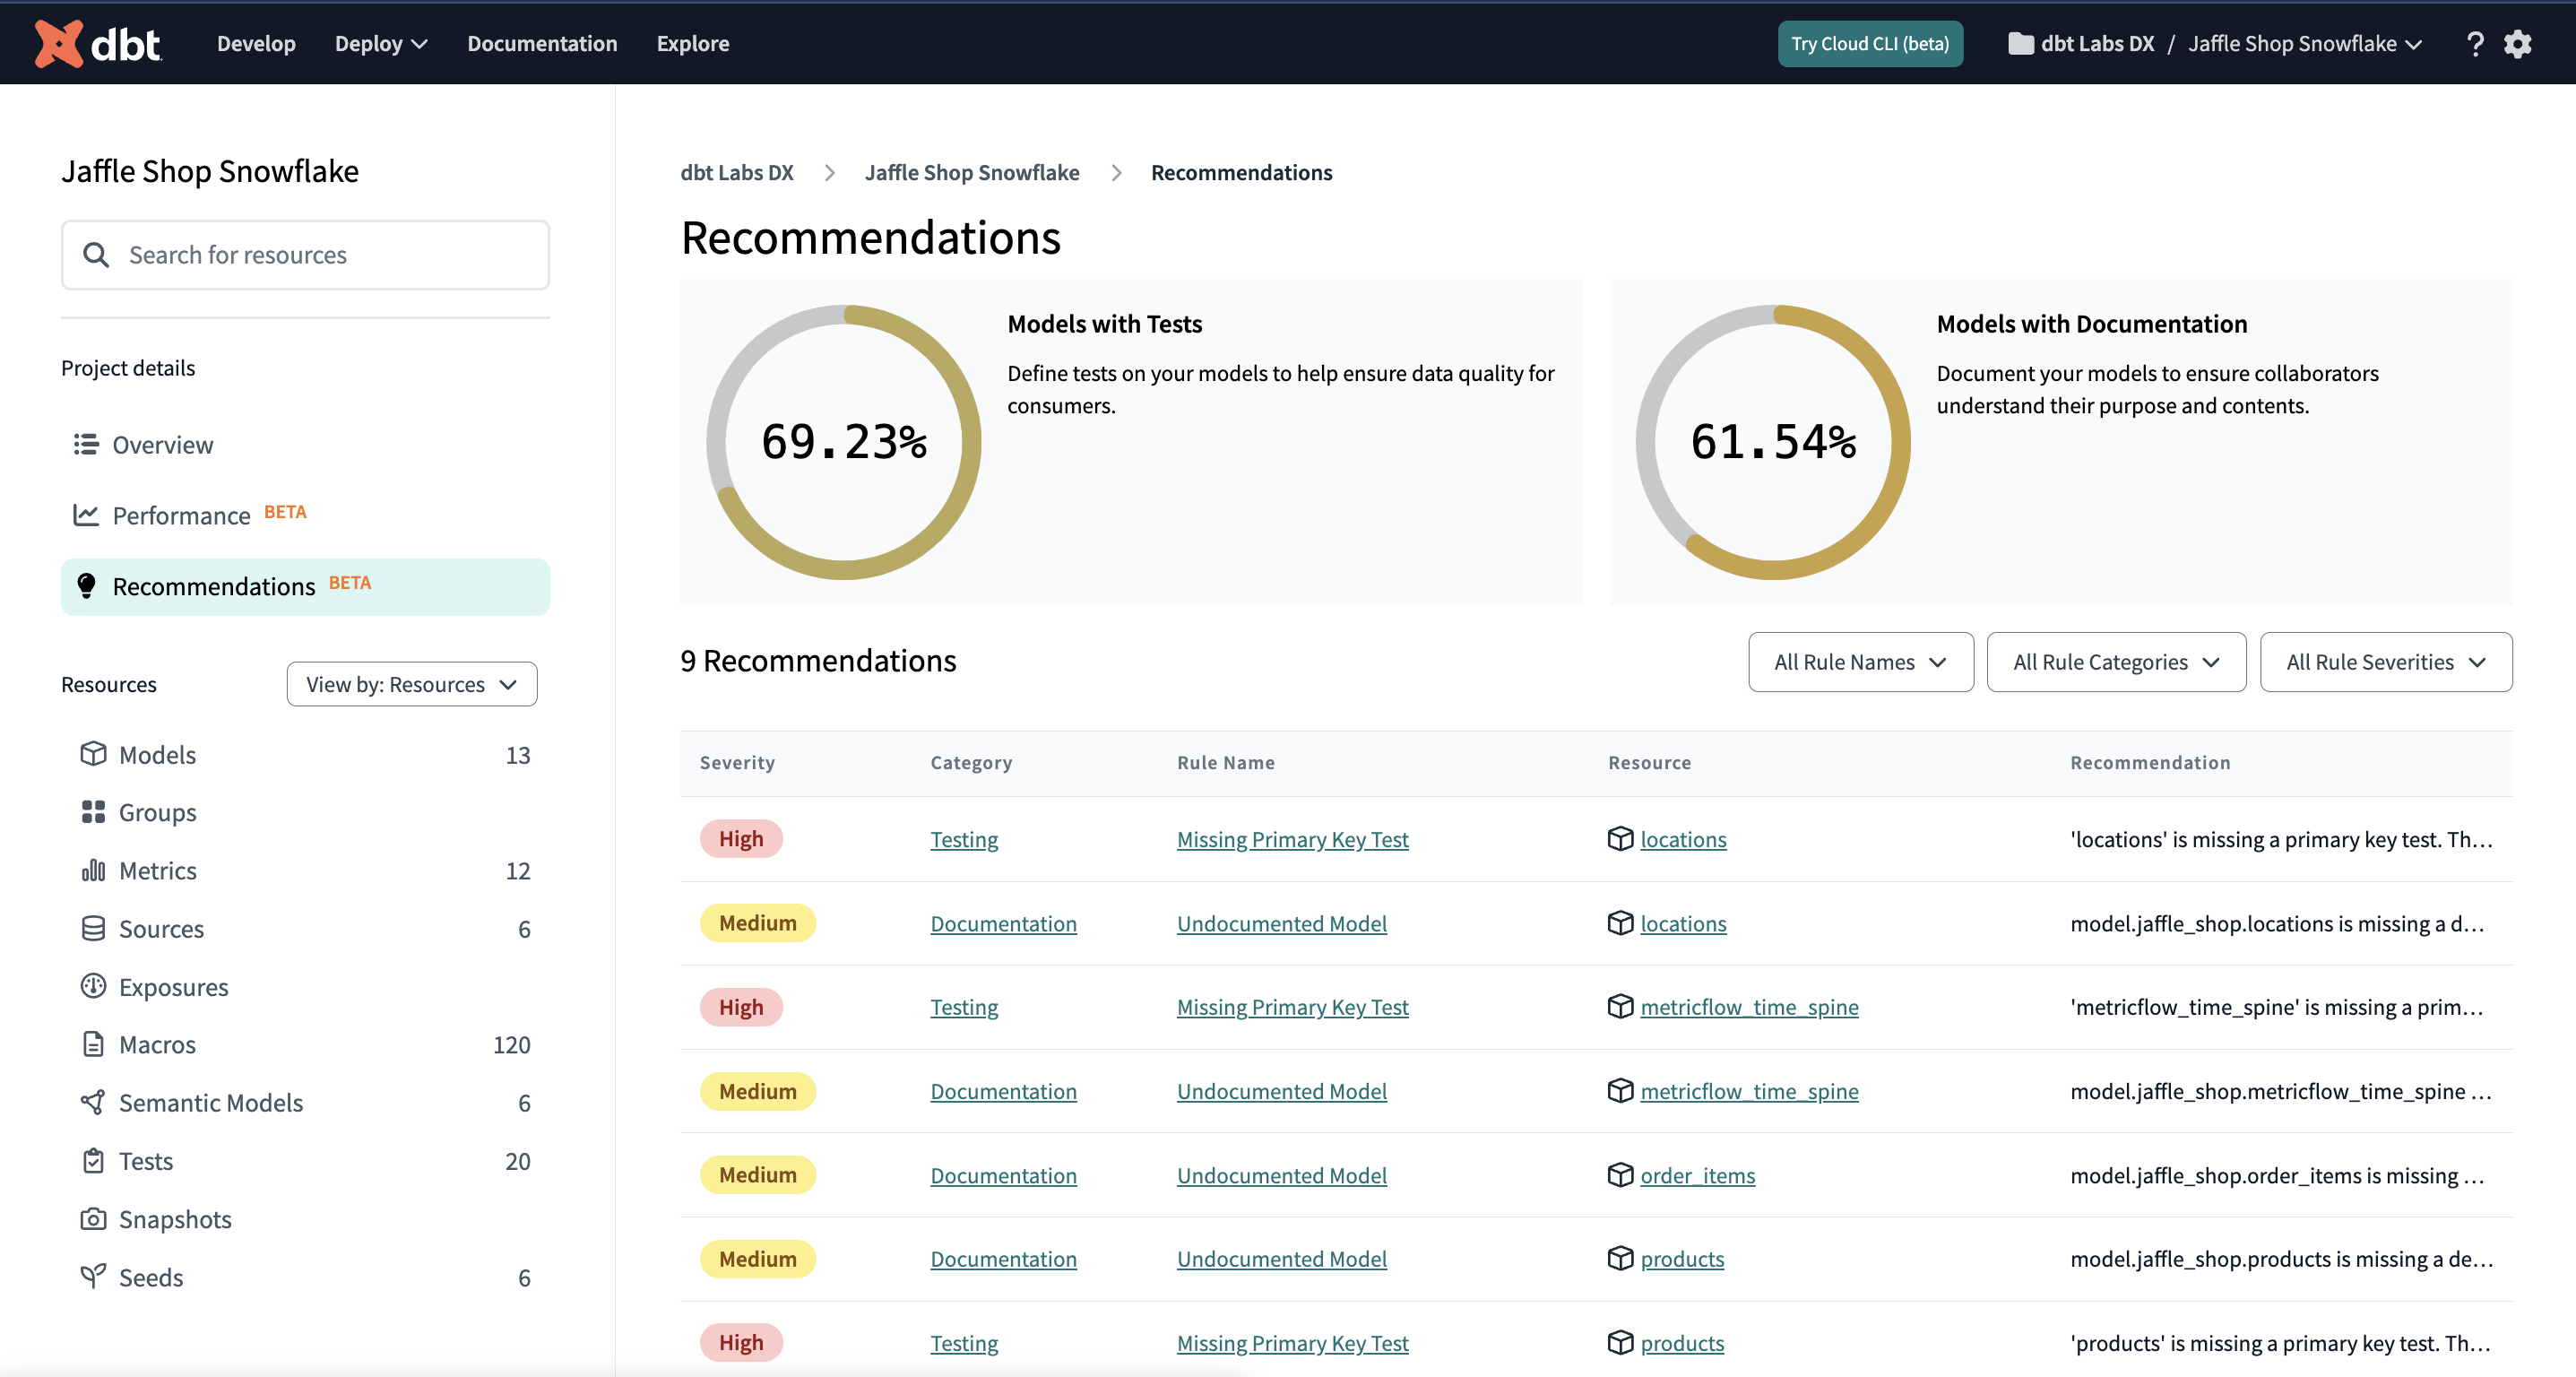Click the Groups icon in Resources list

click(x=93, y=812)
